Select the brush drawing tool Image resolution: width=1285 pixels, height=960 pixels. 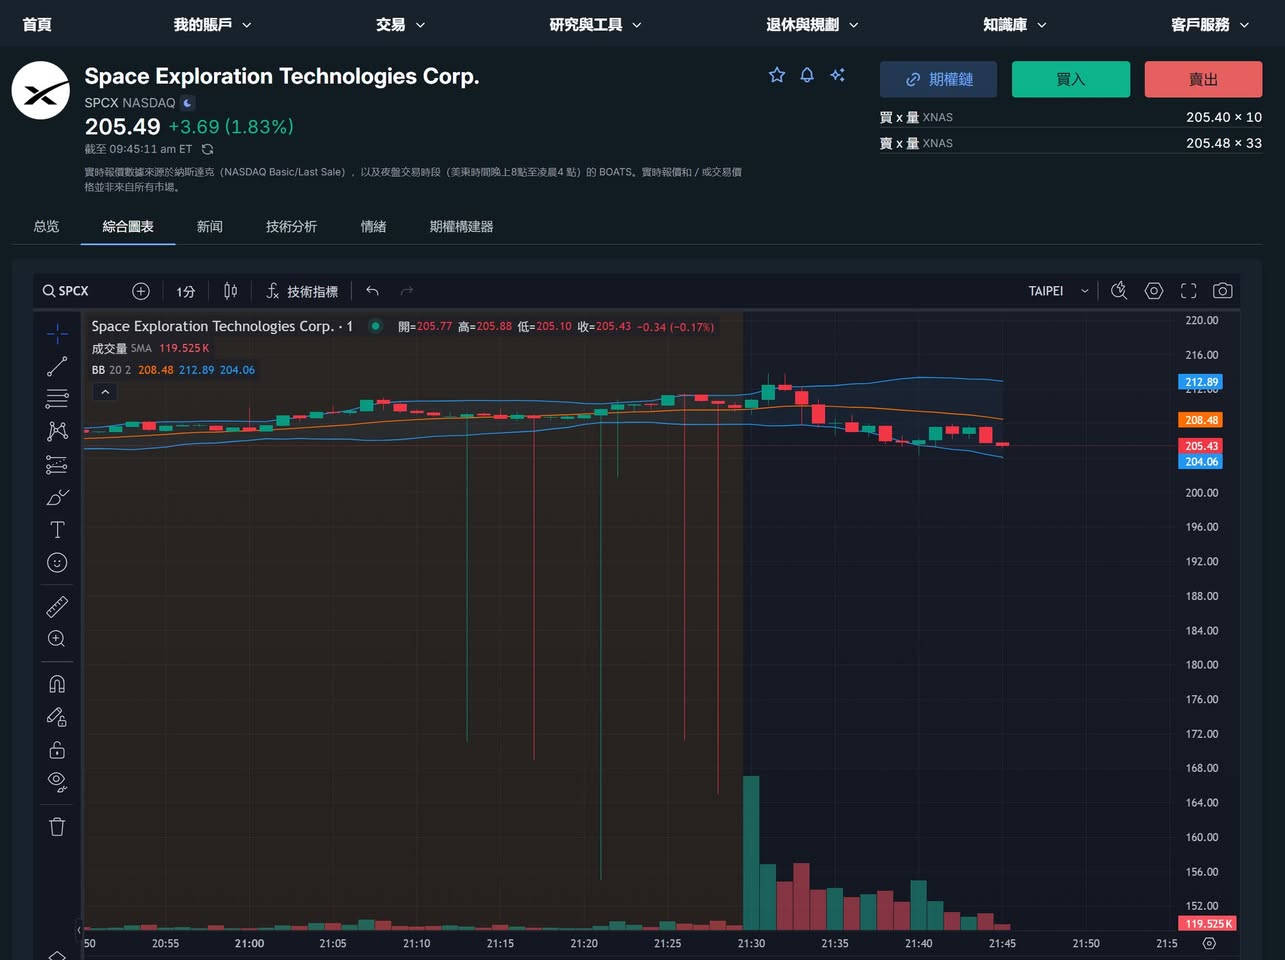[x=57, y=497]
